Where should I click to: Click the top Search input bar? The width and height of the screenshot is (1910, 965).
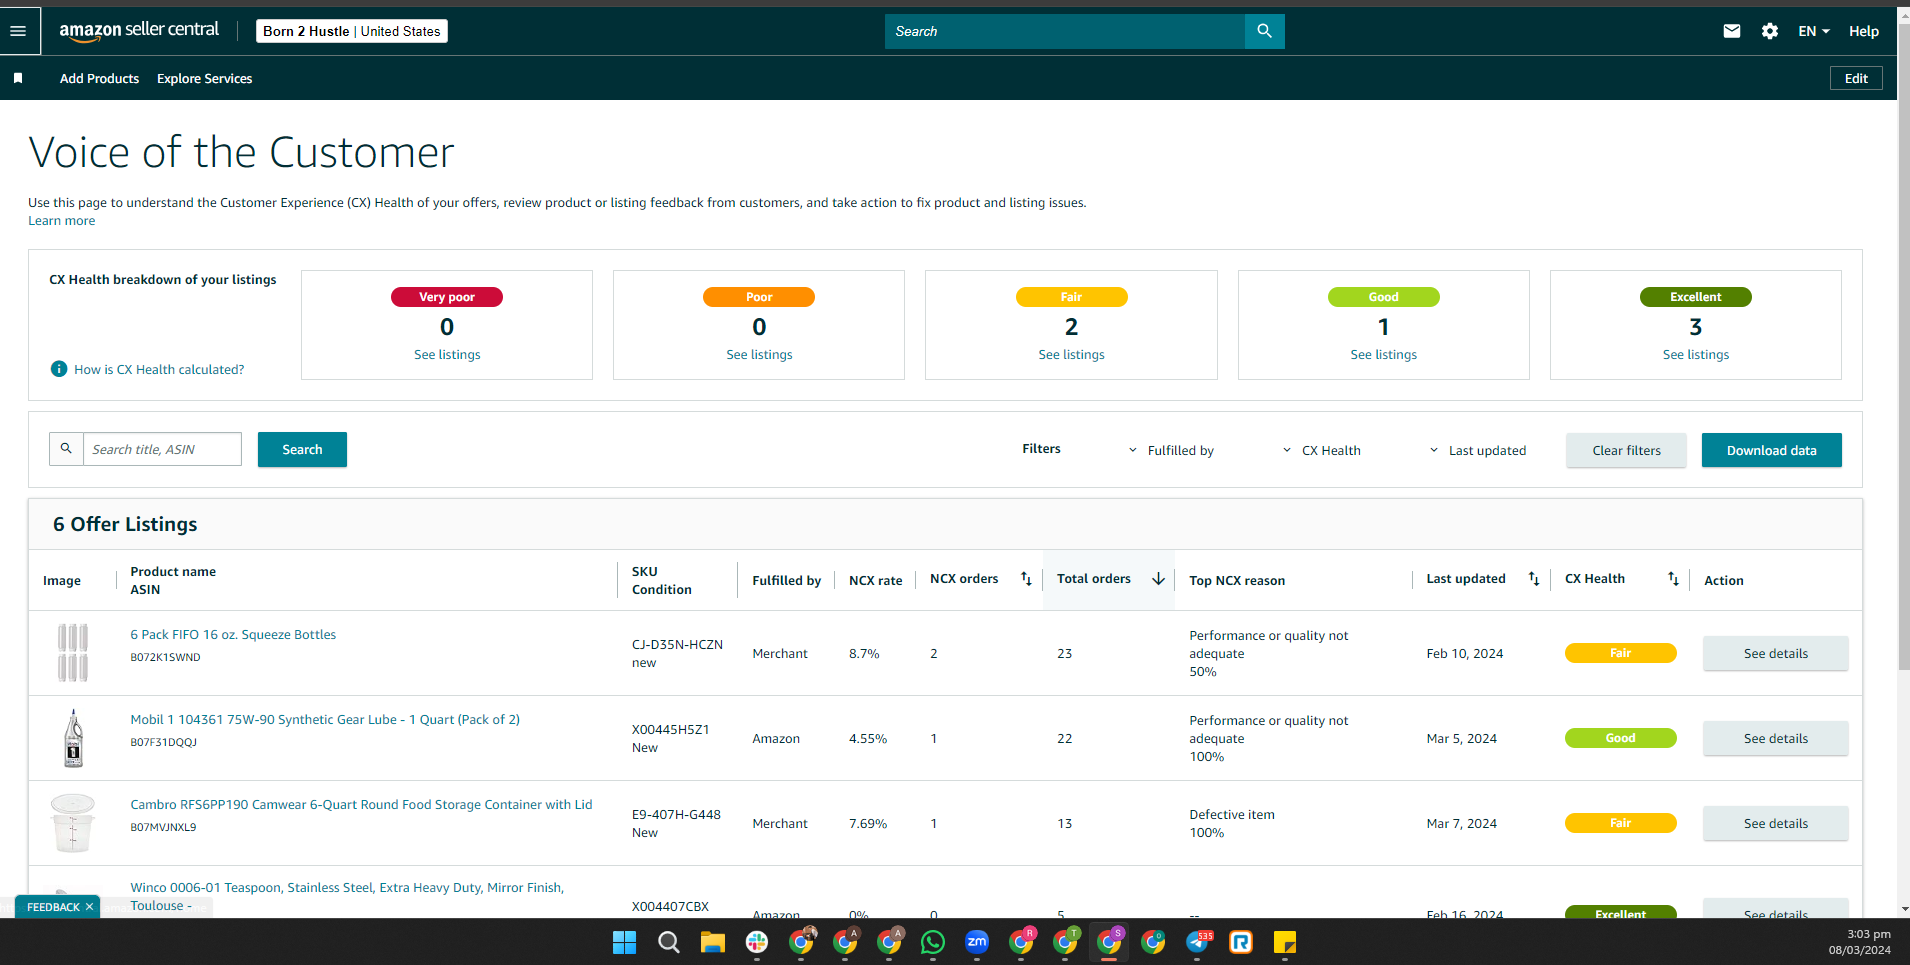click(1065, 31)
